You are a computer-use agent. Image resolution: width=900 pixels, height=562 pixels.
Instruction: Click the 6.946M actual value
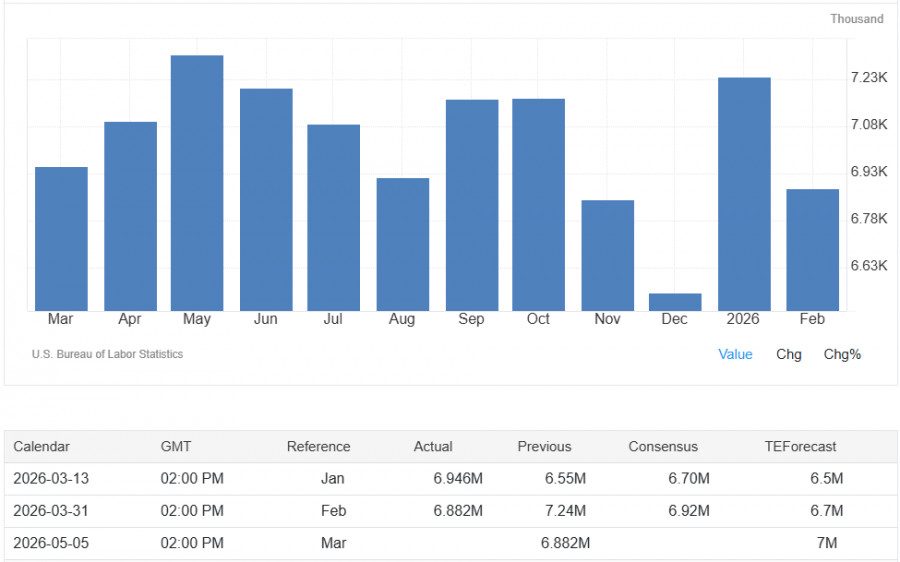pos(458,479)
